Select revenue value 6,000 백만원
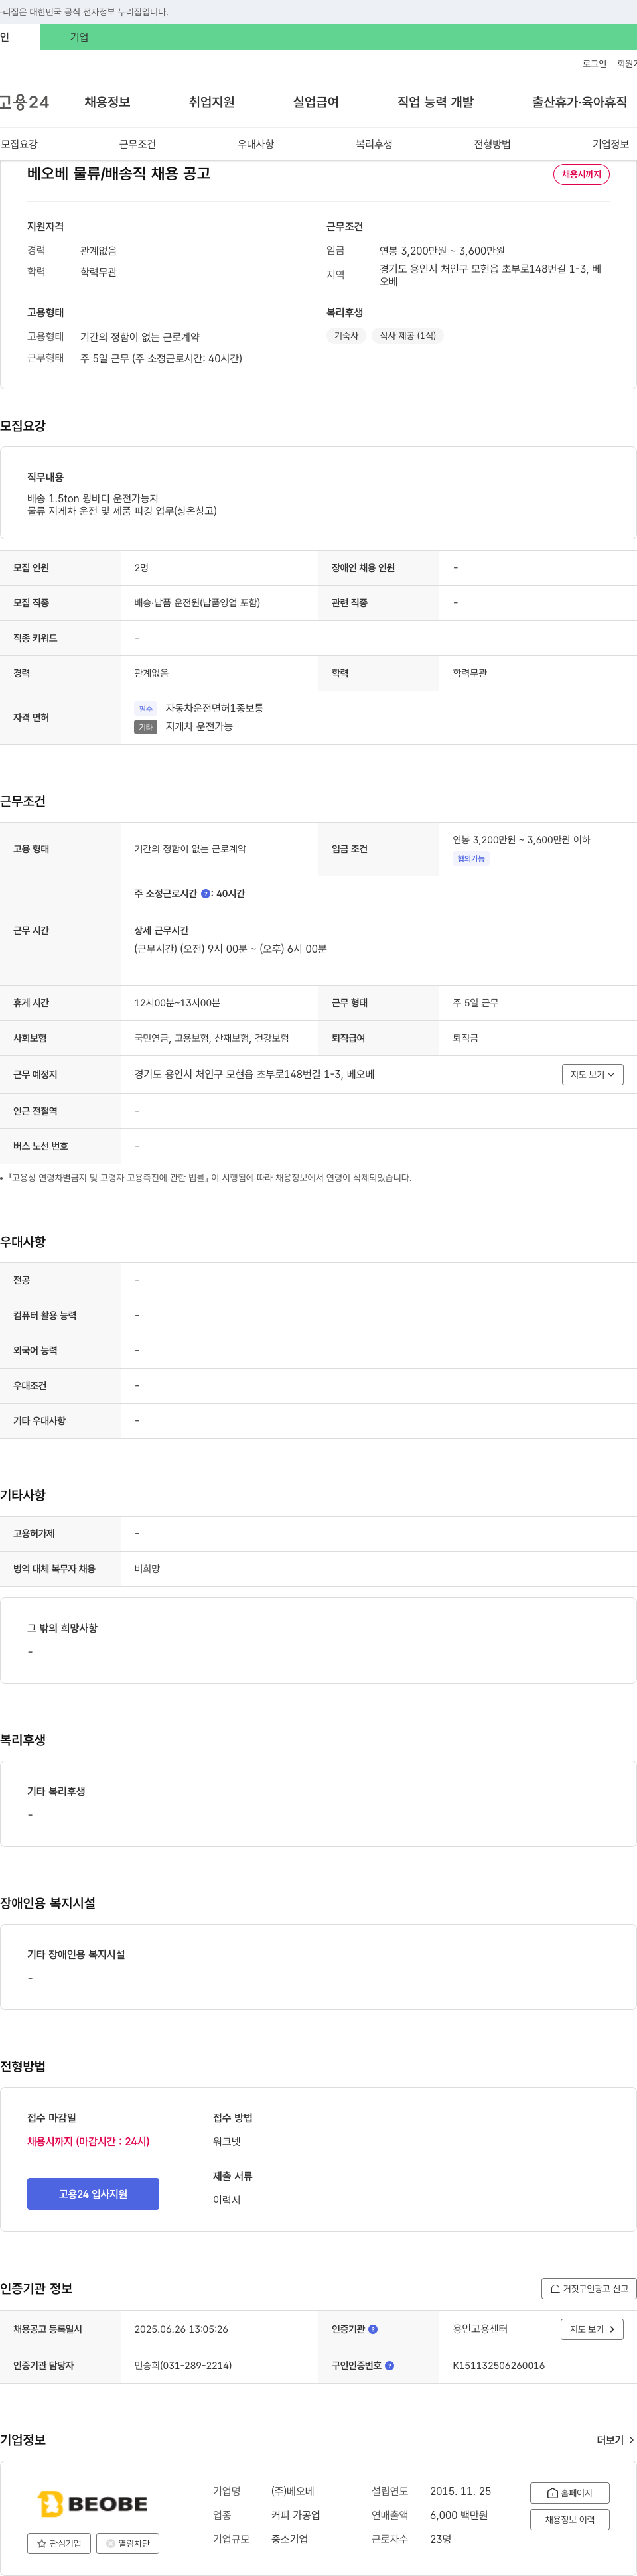The height and width of the screenshot is (2576, 637). pos(459,2515)
